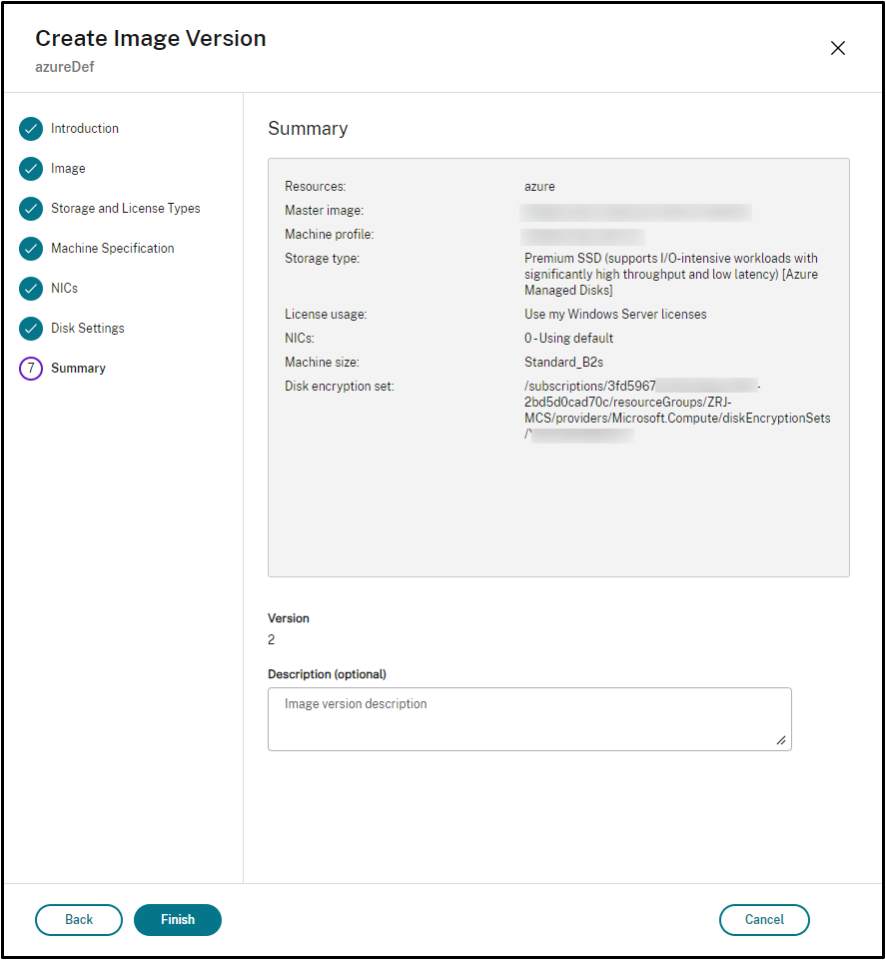Click the Cancel button
This screenshot has height=960, width=886.
pyautogui.click(x=764, y=920)
